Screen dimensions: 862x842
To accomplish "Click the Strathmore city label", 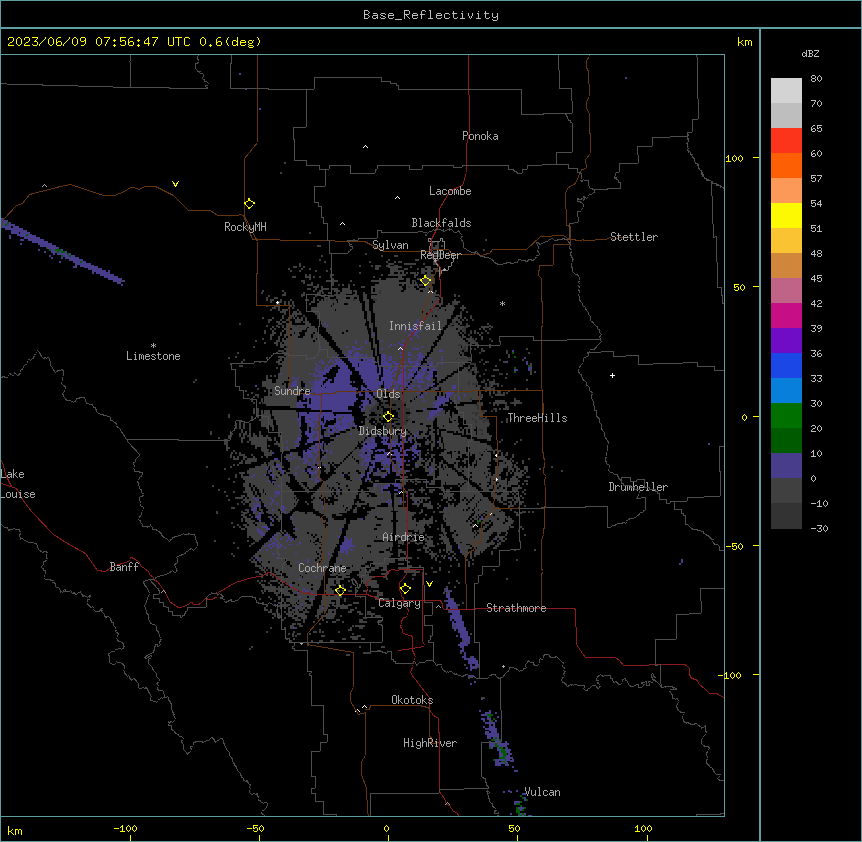I will click(x=516, y=608).
